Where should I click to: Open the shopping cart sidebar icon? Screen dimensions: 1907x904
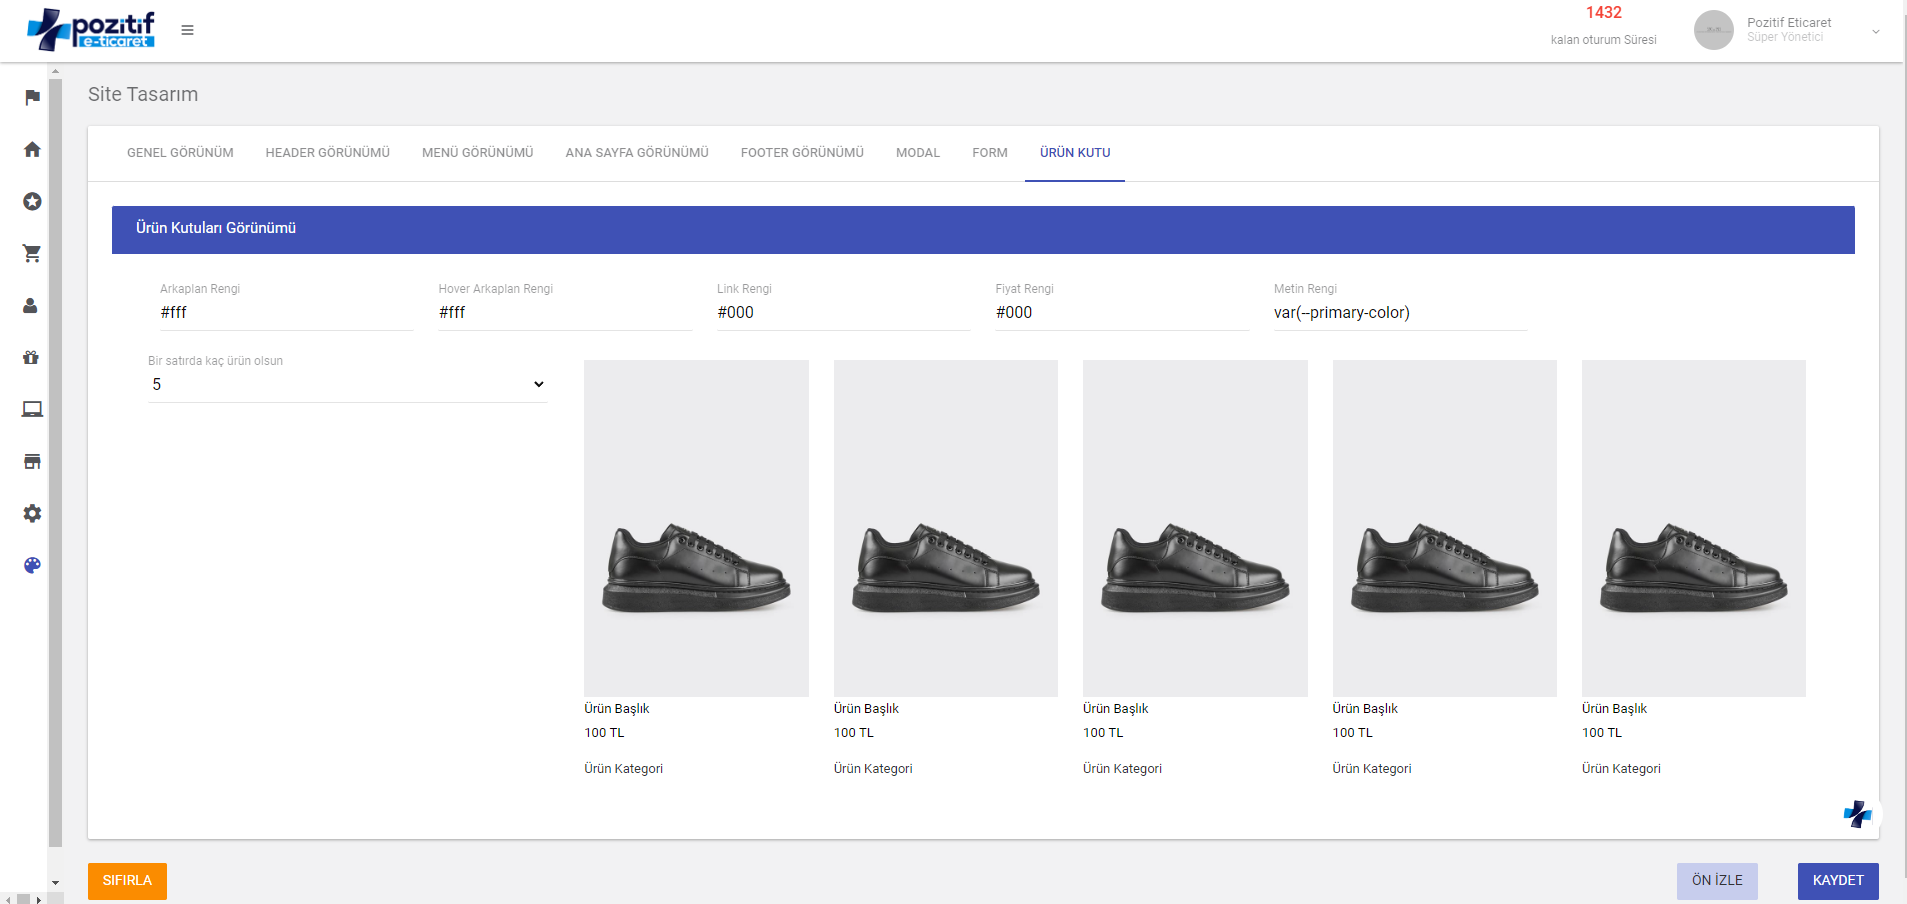tap(32, 253)
